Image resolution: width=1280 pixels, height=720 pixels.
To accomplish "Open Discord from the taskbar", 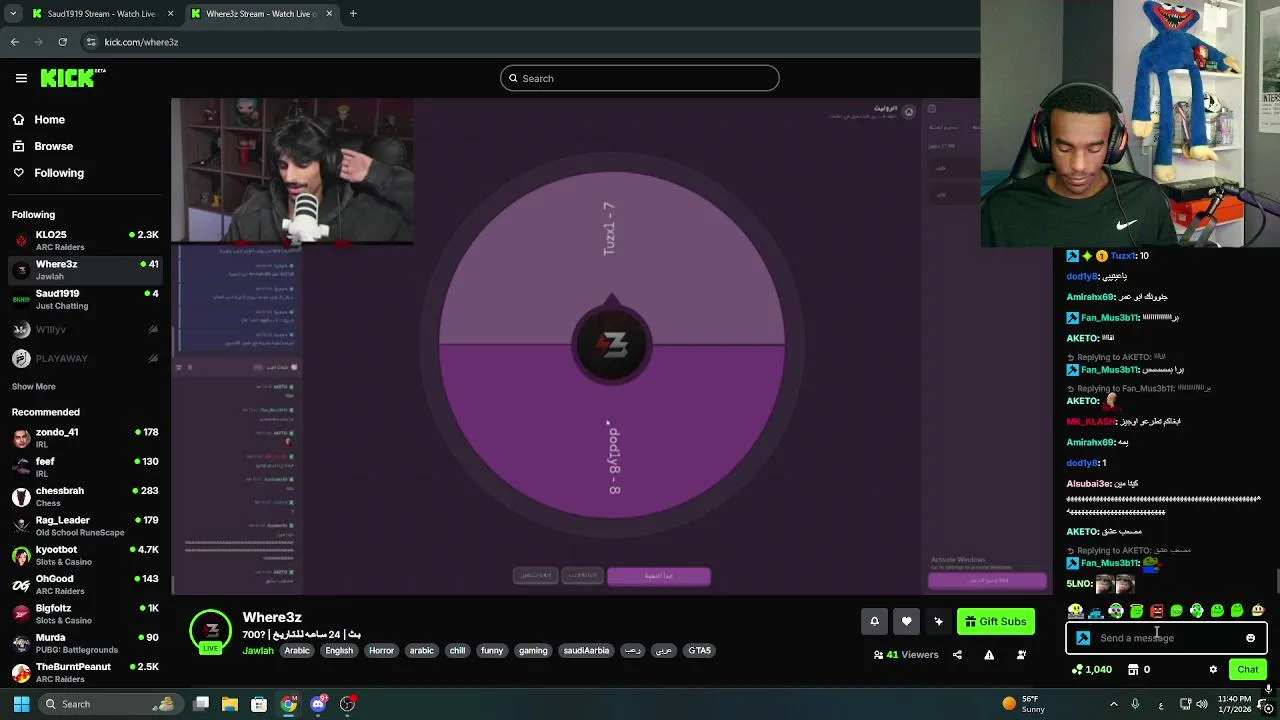I will [x=319, y=704].
